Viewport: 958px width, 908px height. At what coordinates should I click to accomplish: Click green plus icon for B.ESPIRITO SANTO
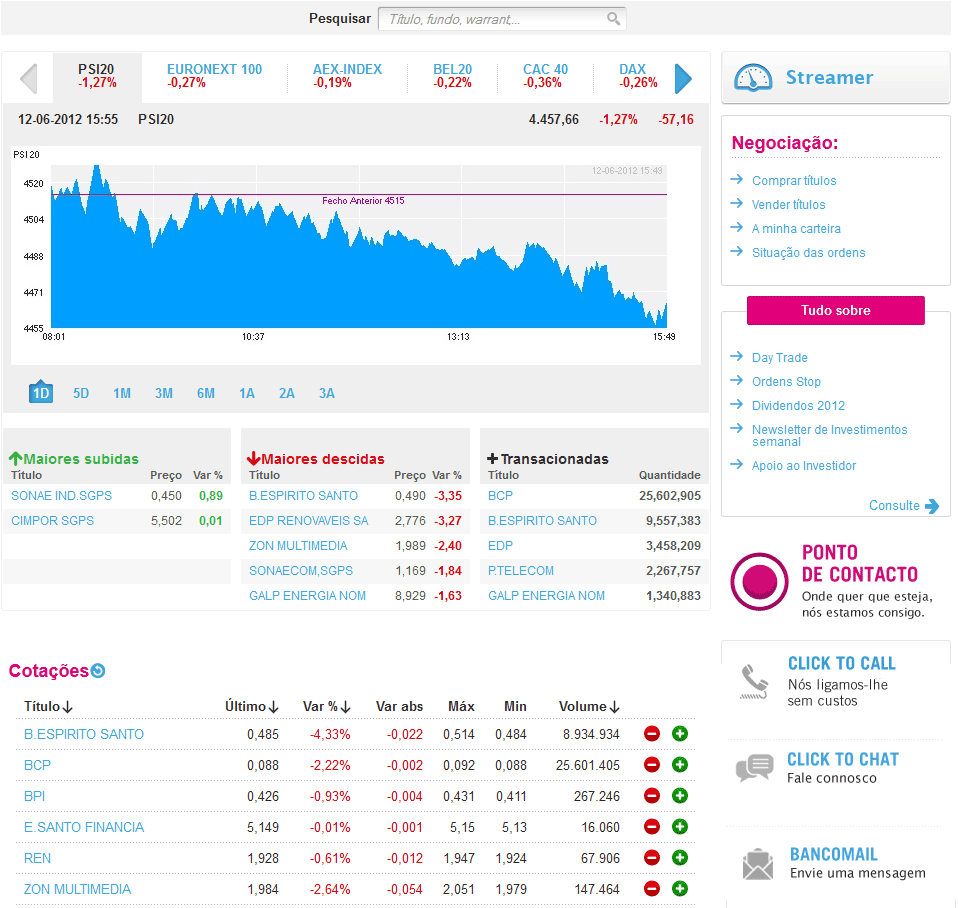coord(679,734)
